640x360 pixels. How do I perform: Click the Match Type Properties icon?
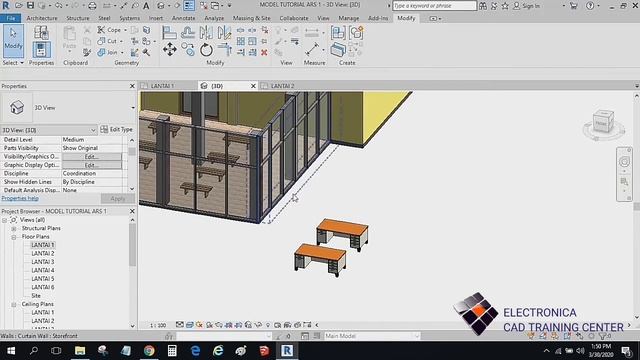coord(87,52)
